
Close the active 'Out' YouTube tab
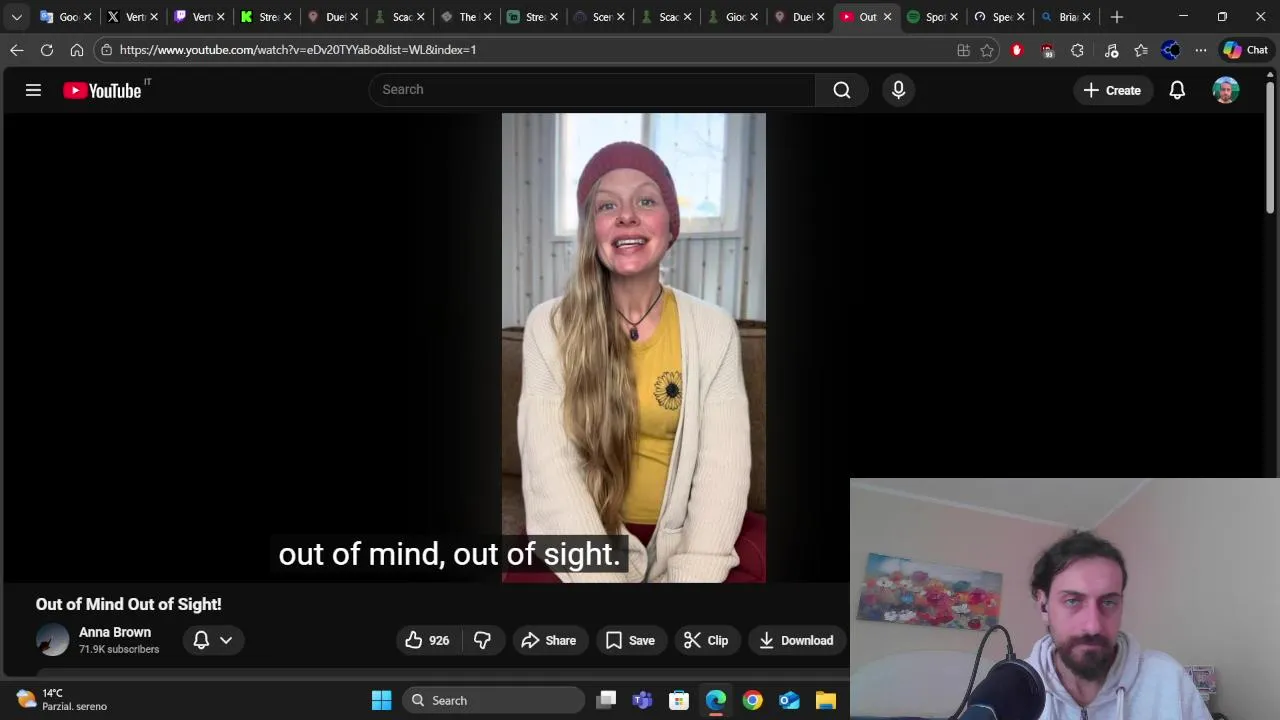pyautogui.click(x=887, y=17)
